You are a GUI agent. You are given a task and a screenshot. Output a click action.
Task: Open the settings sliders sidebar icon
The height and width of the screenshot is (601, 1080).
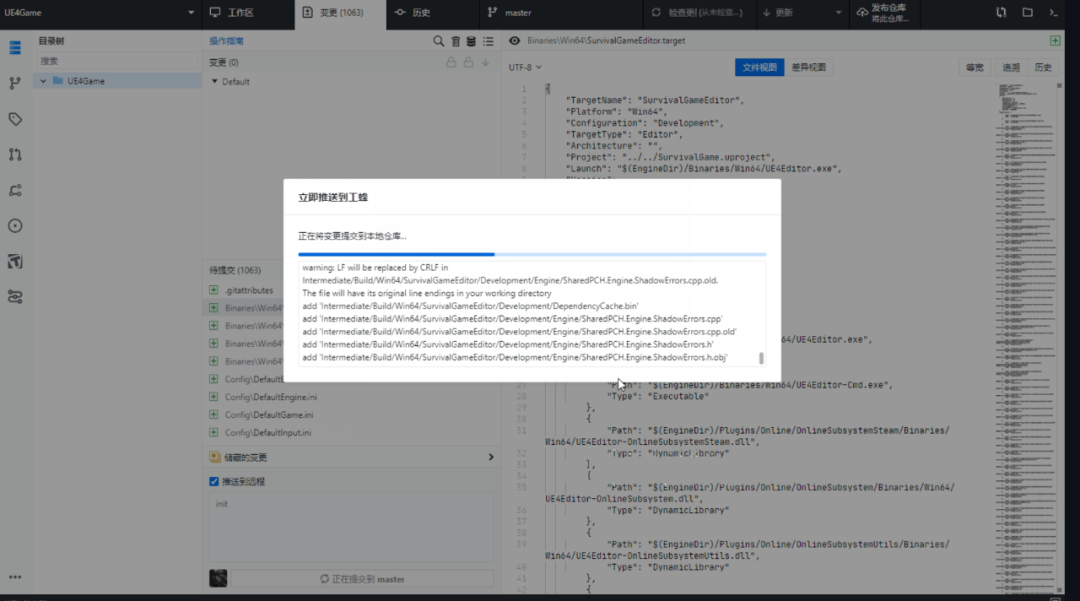[15, 297]
